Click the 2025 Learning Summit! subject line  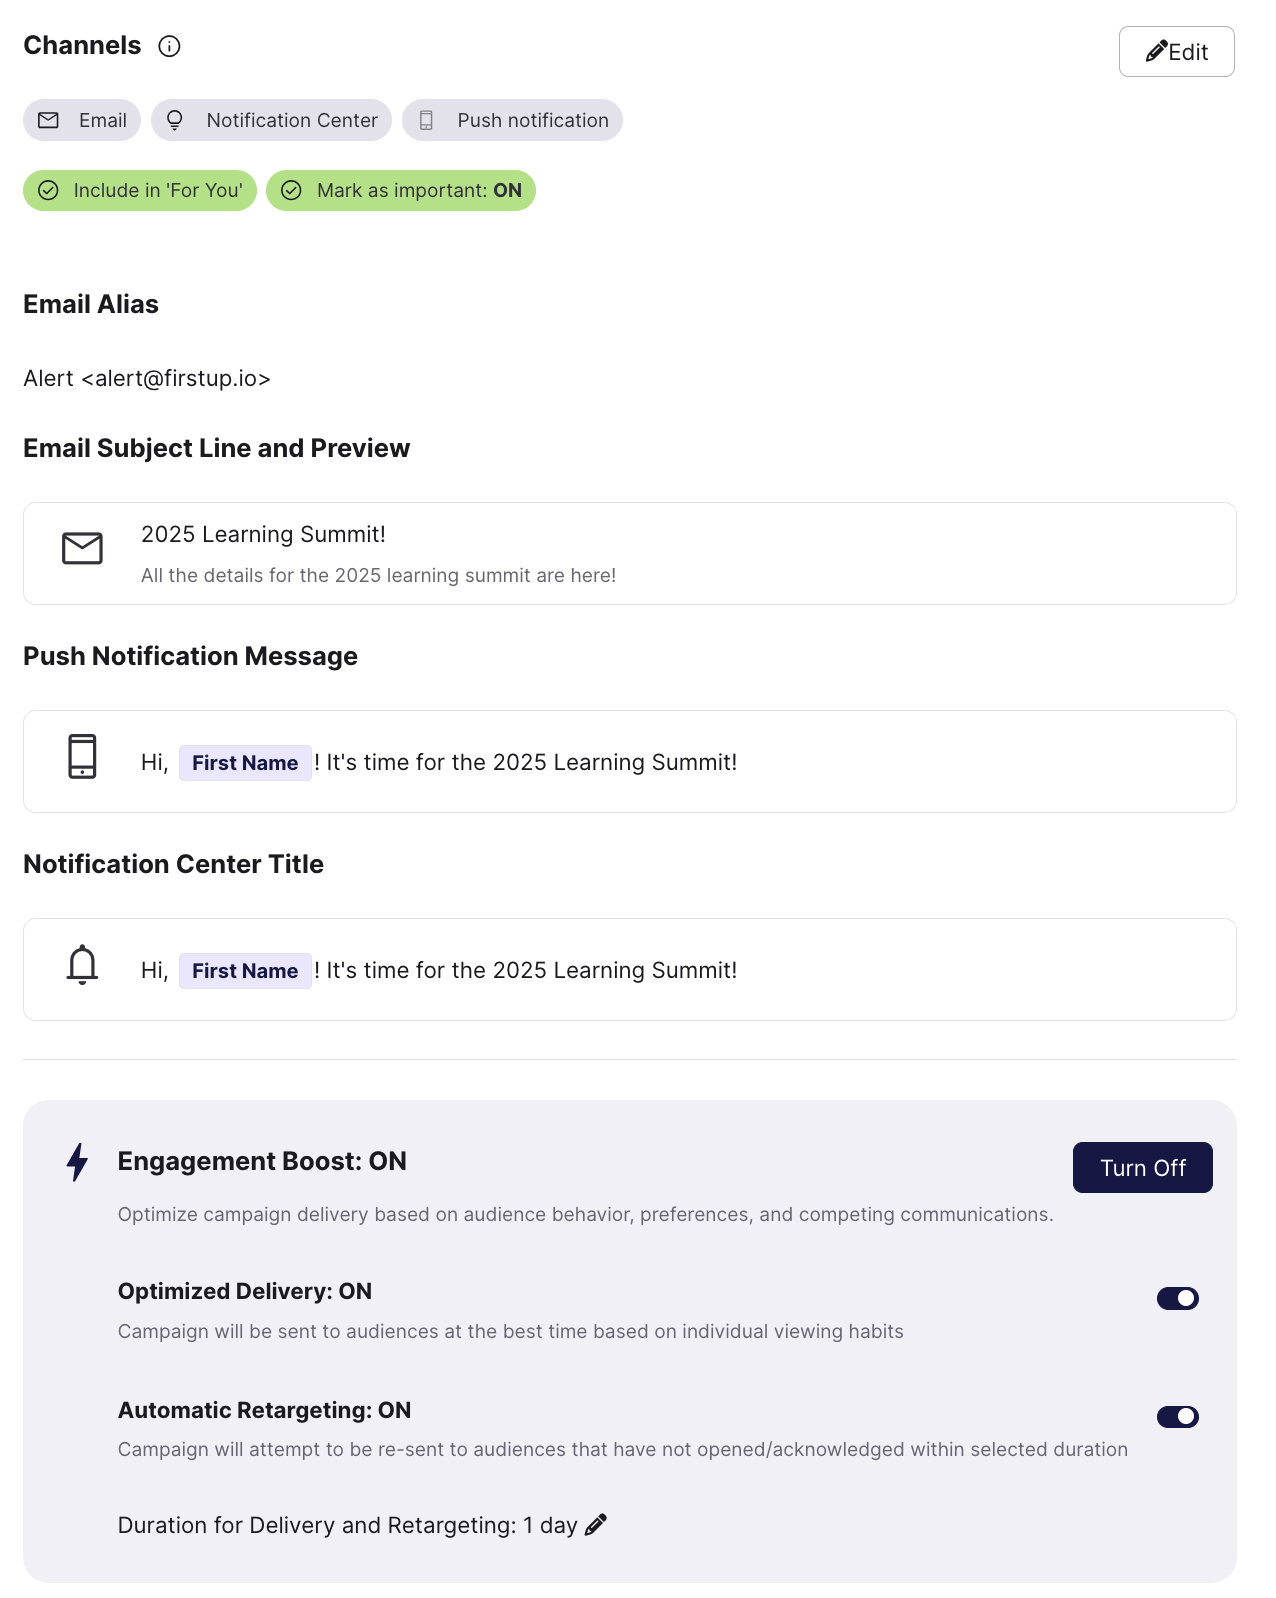[x=263, y=534]
